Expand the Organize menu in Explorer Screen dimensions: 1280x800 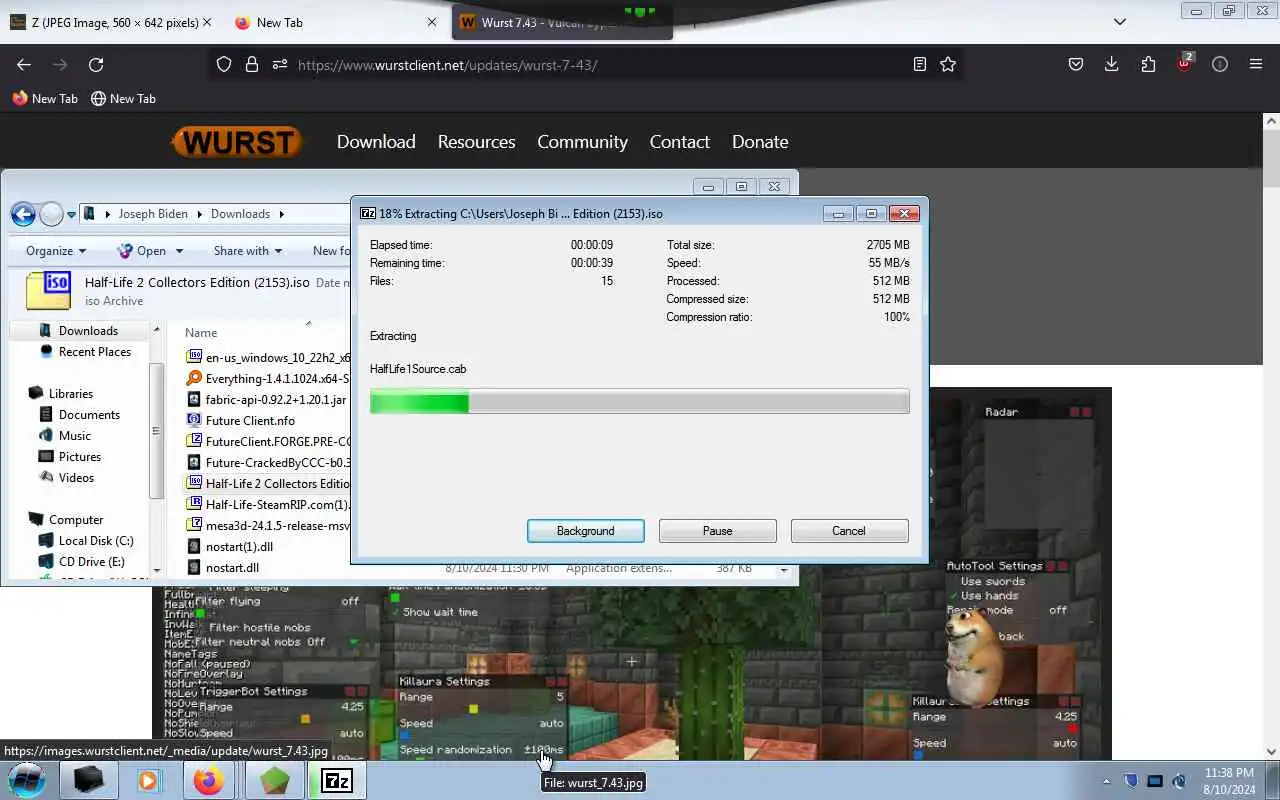(56, 251)
